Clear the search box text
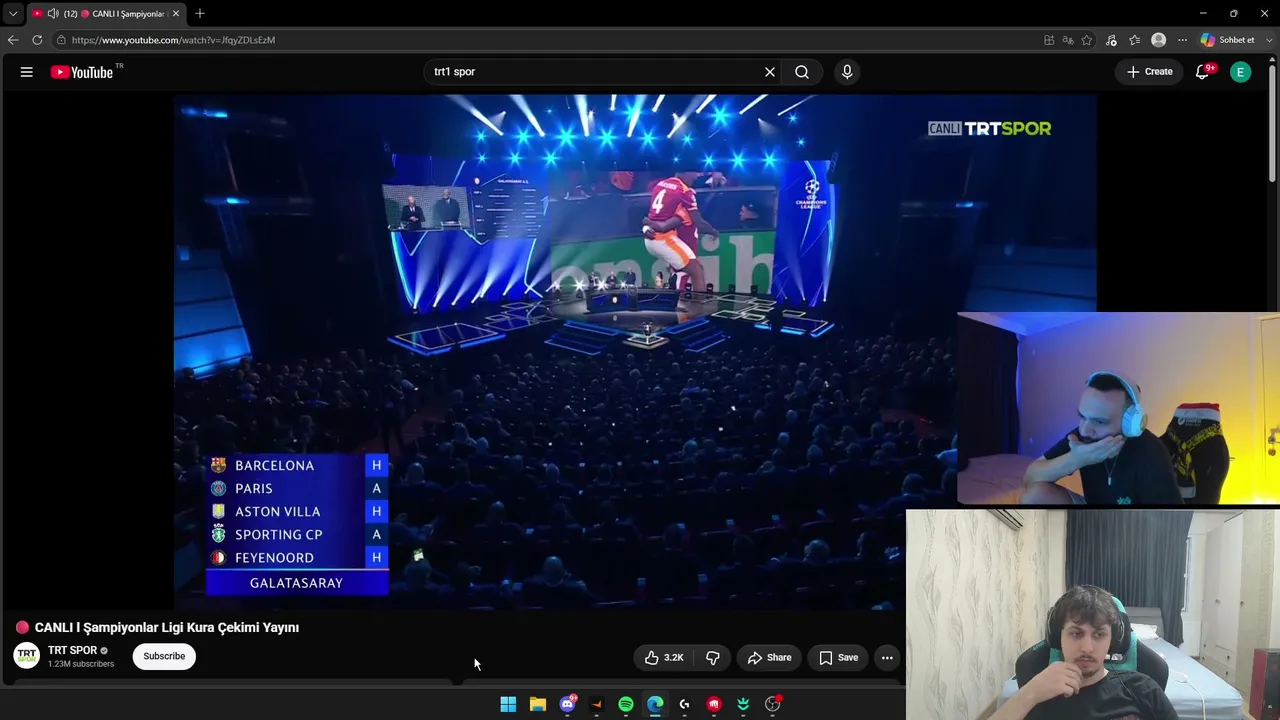 tap(770, 72)
